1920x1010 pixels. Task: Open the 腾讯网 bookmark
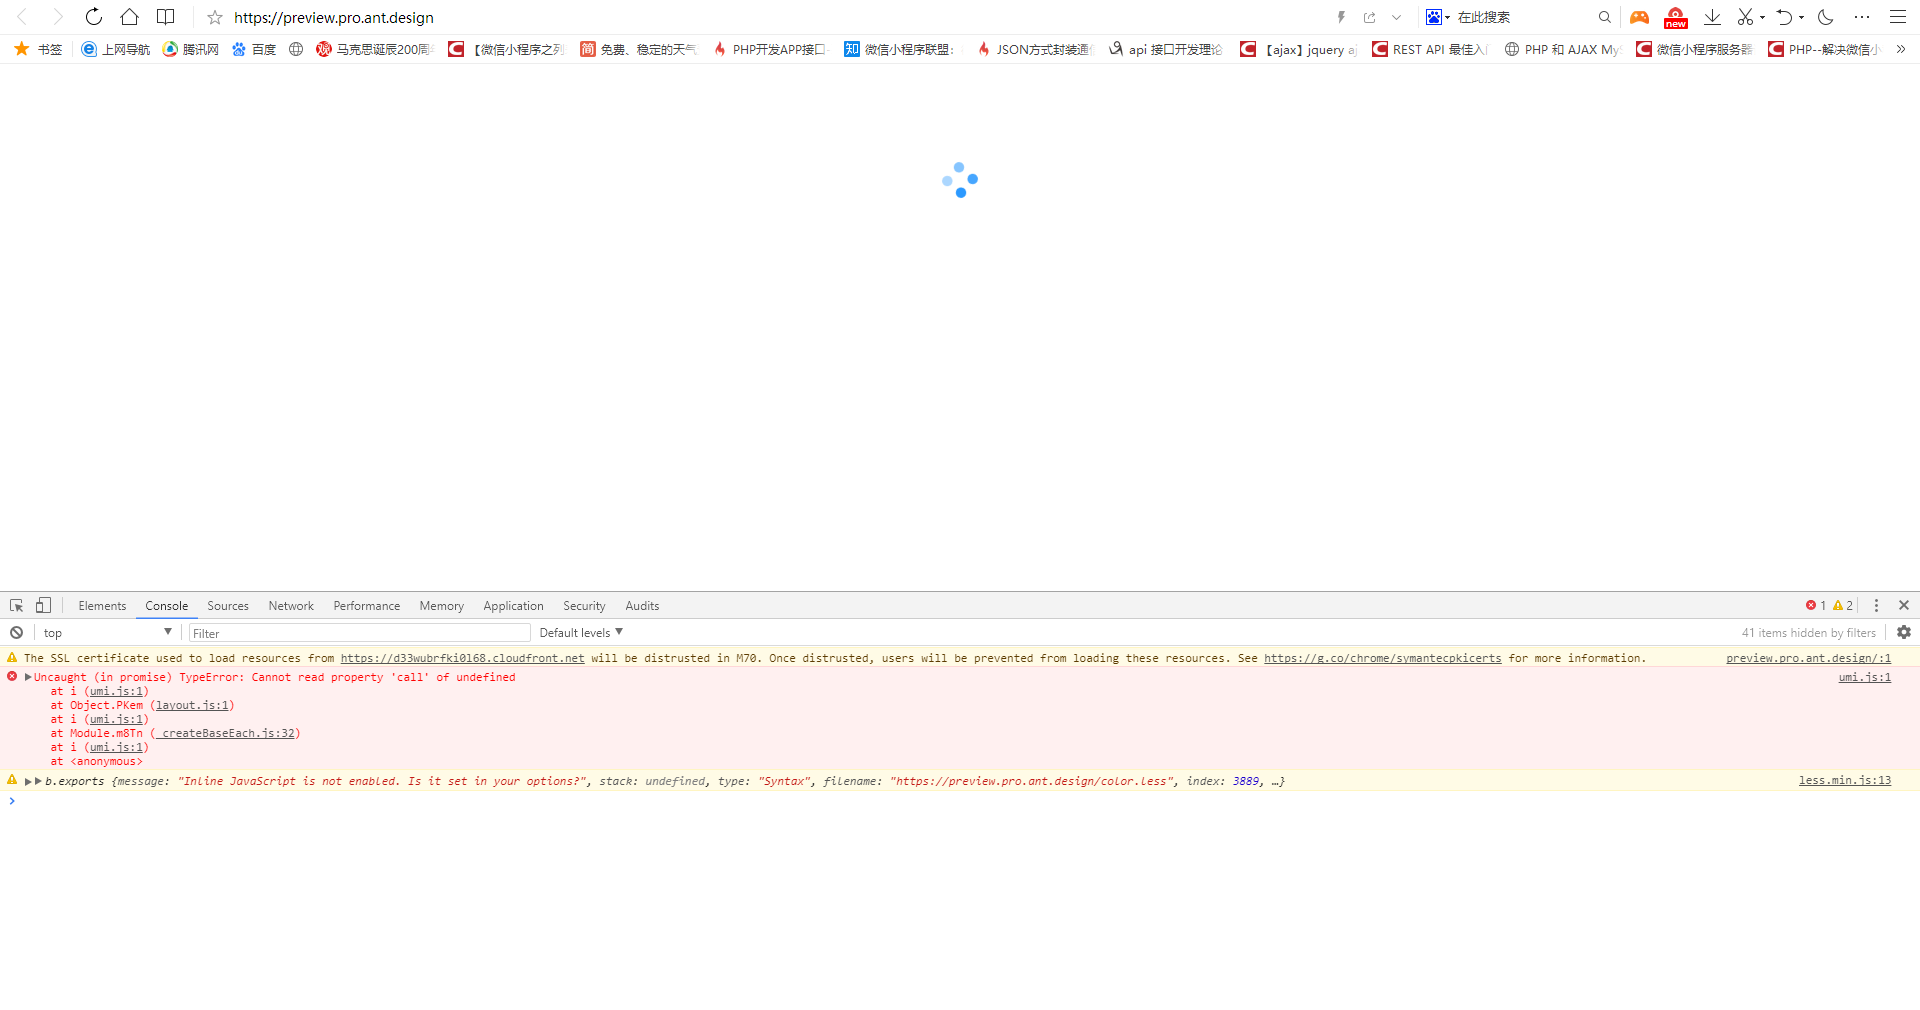[x=191, y=49]
